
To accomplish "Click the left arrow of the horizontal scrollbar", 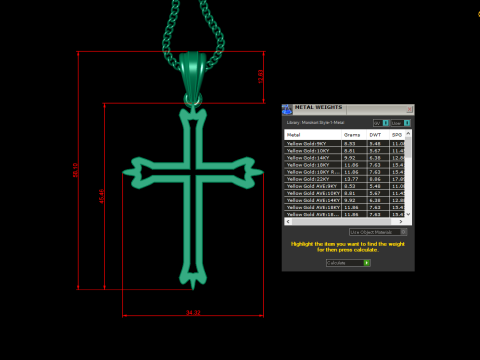I will [288, 221].
